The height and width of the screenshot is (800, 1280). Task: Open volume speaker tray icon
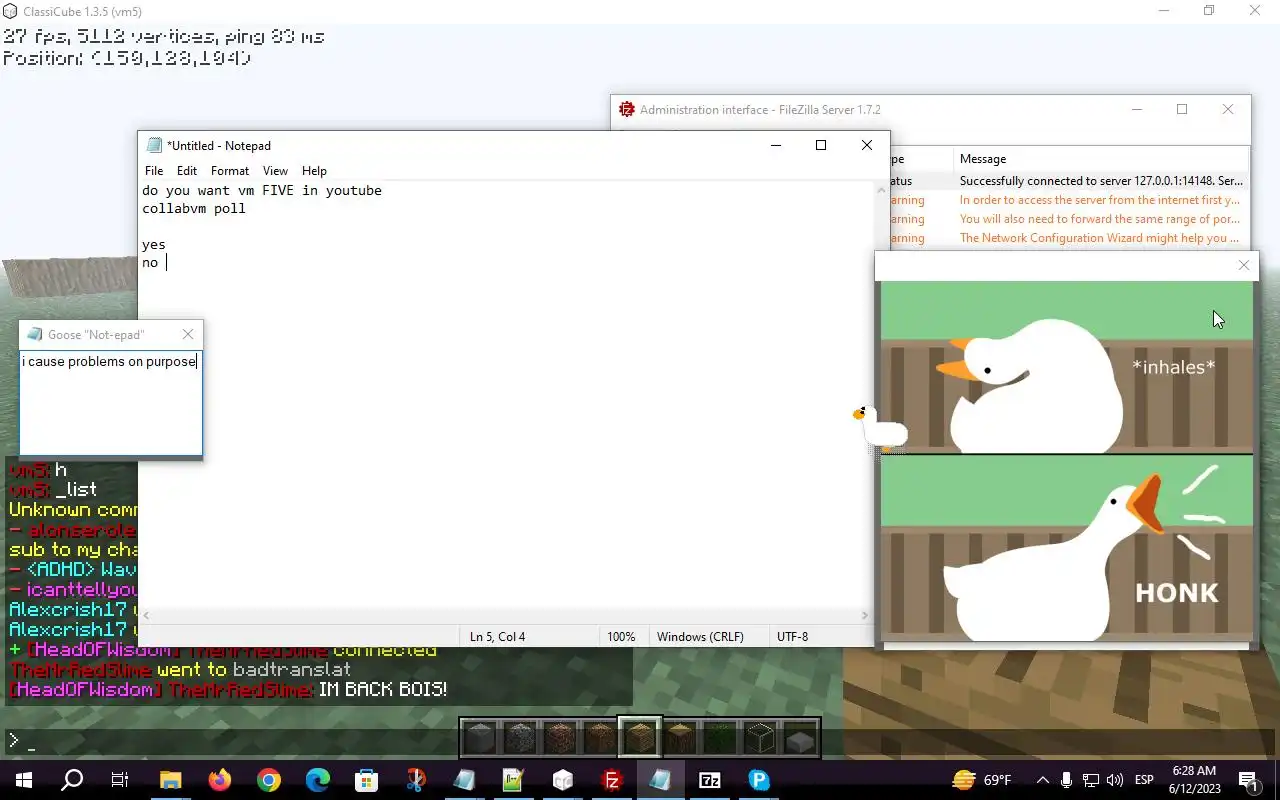pos(1115,780)
